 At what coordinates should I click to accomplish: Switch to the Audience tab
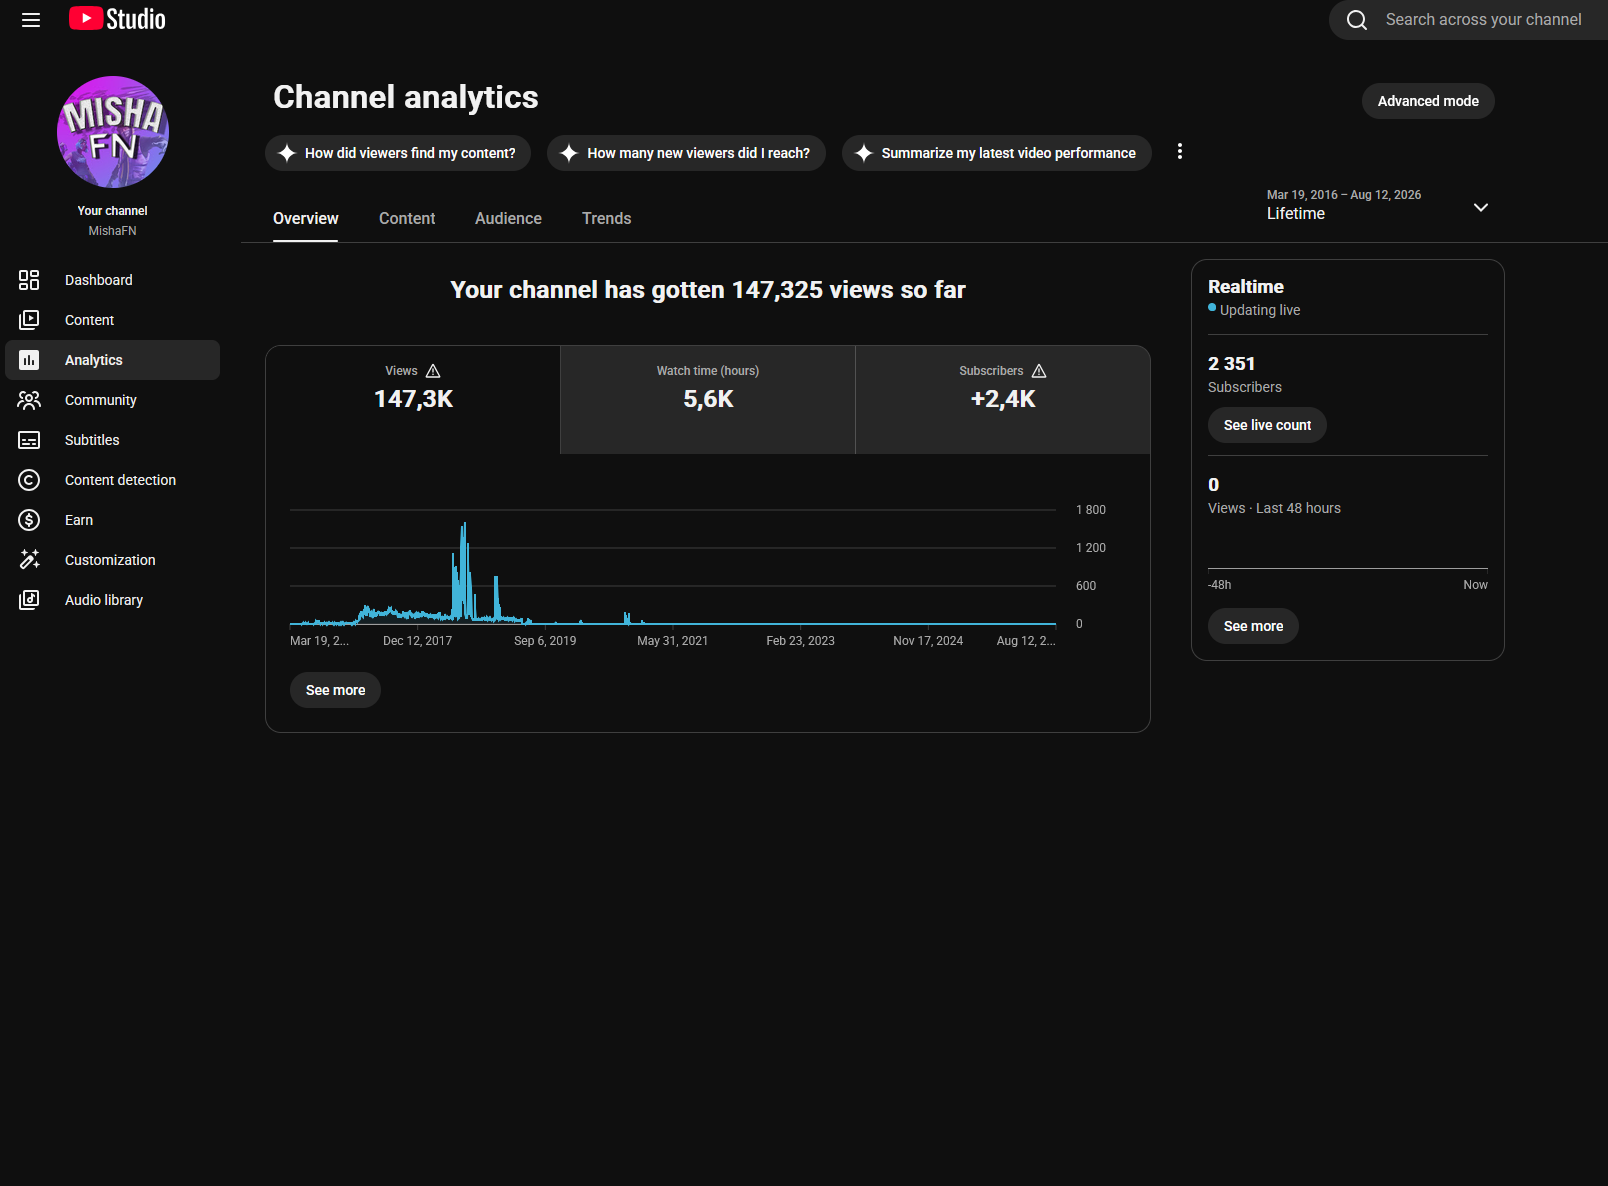(508, 218)
